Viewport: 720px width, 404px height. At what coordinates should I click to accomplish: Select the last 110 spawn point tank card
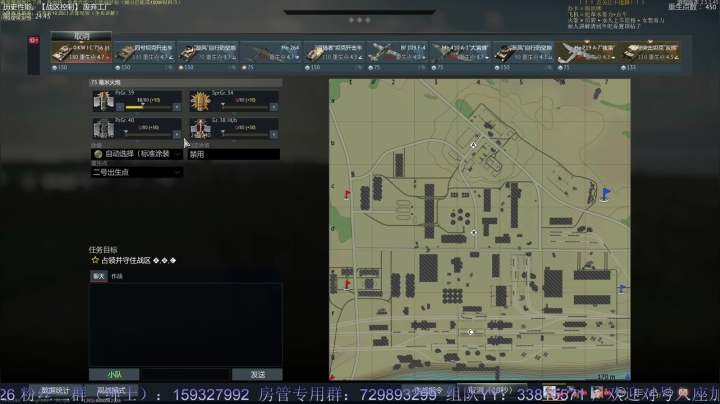pyautogui.click(x=651, y=52)
